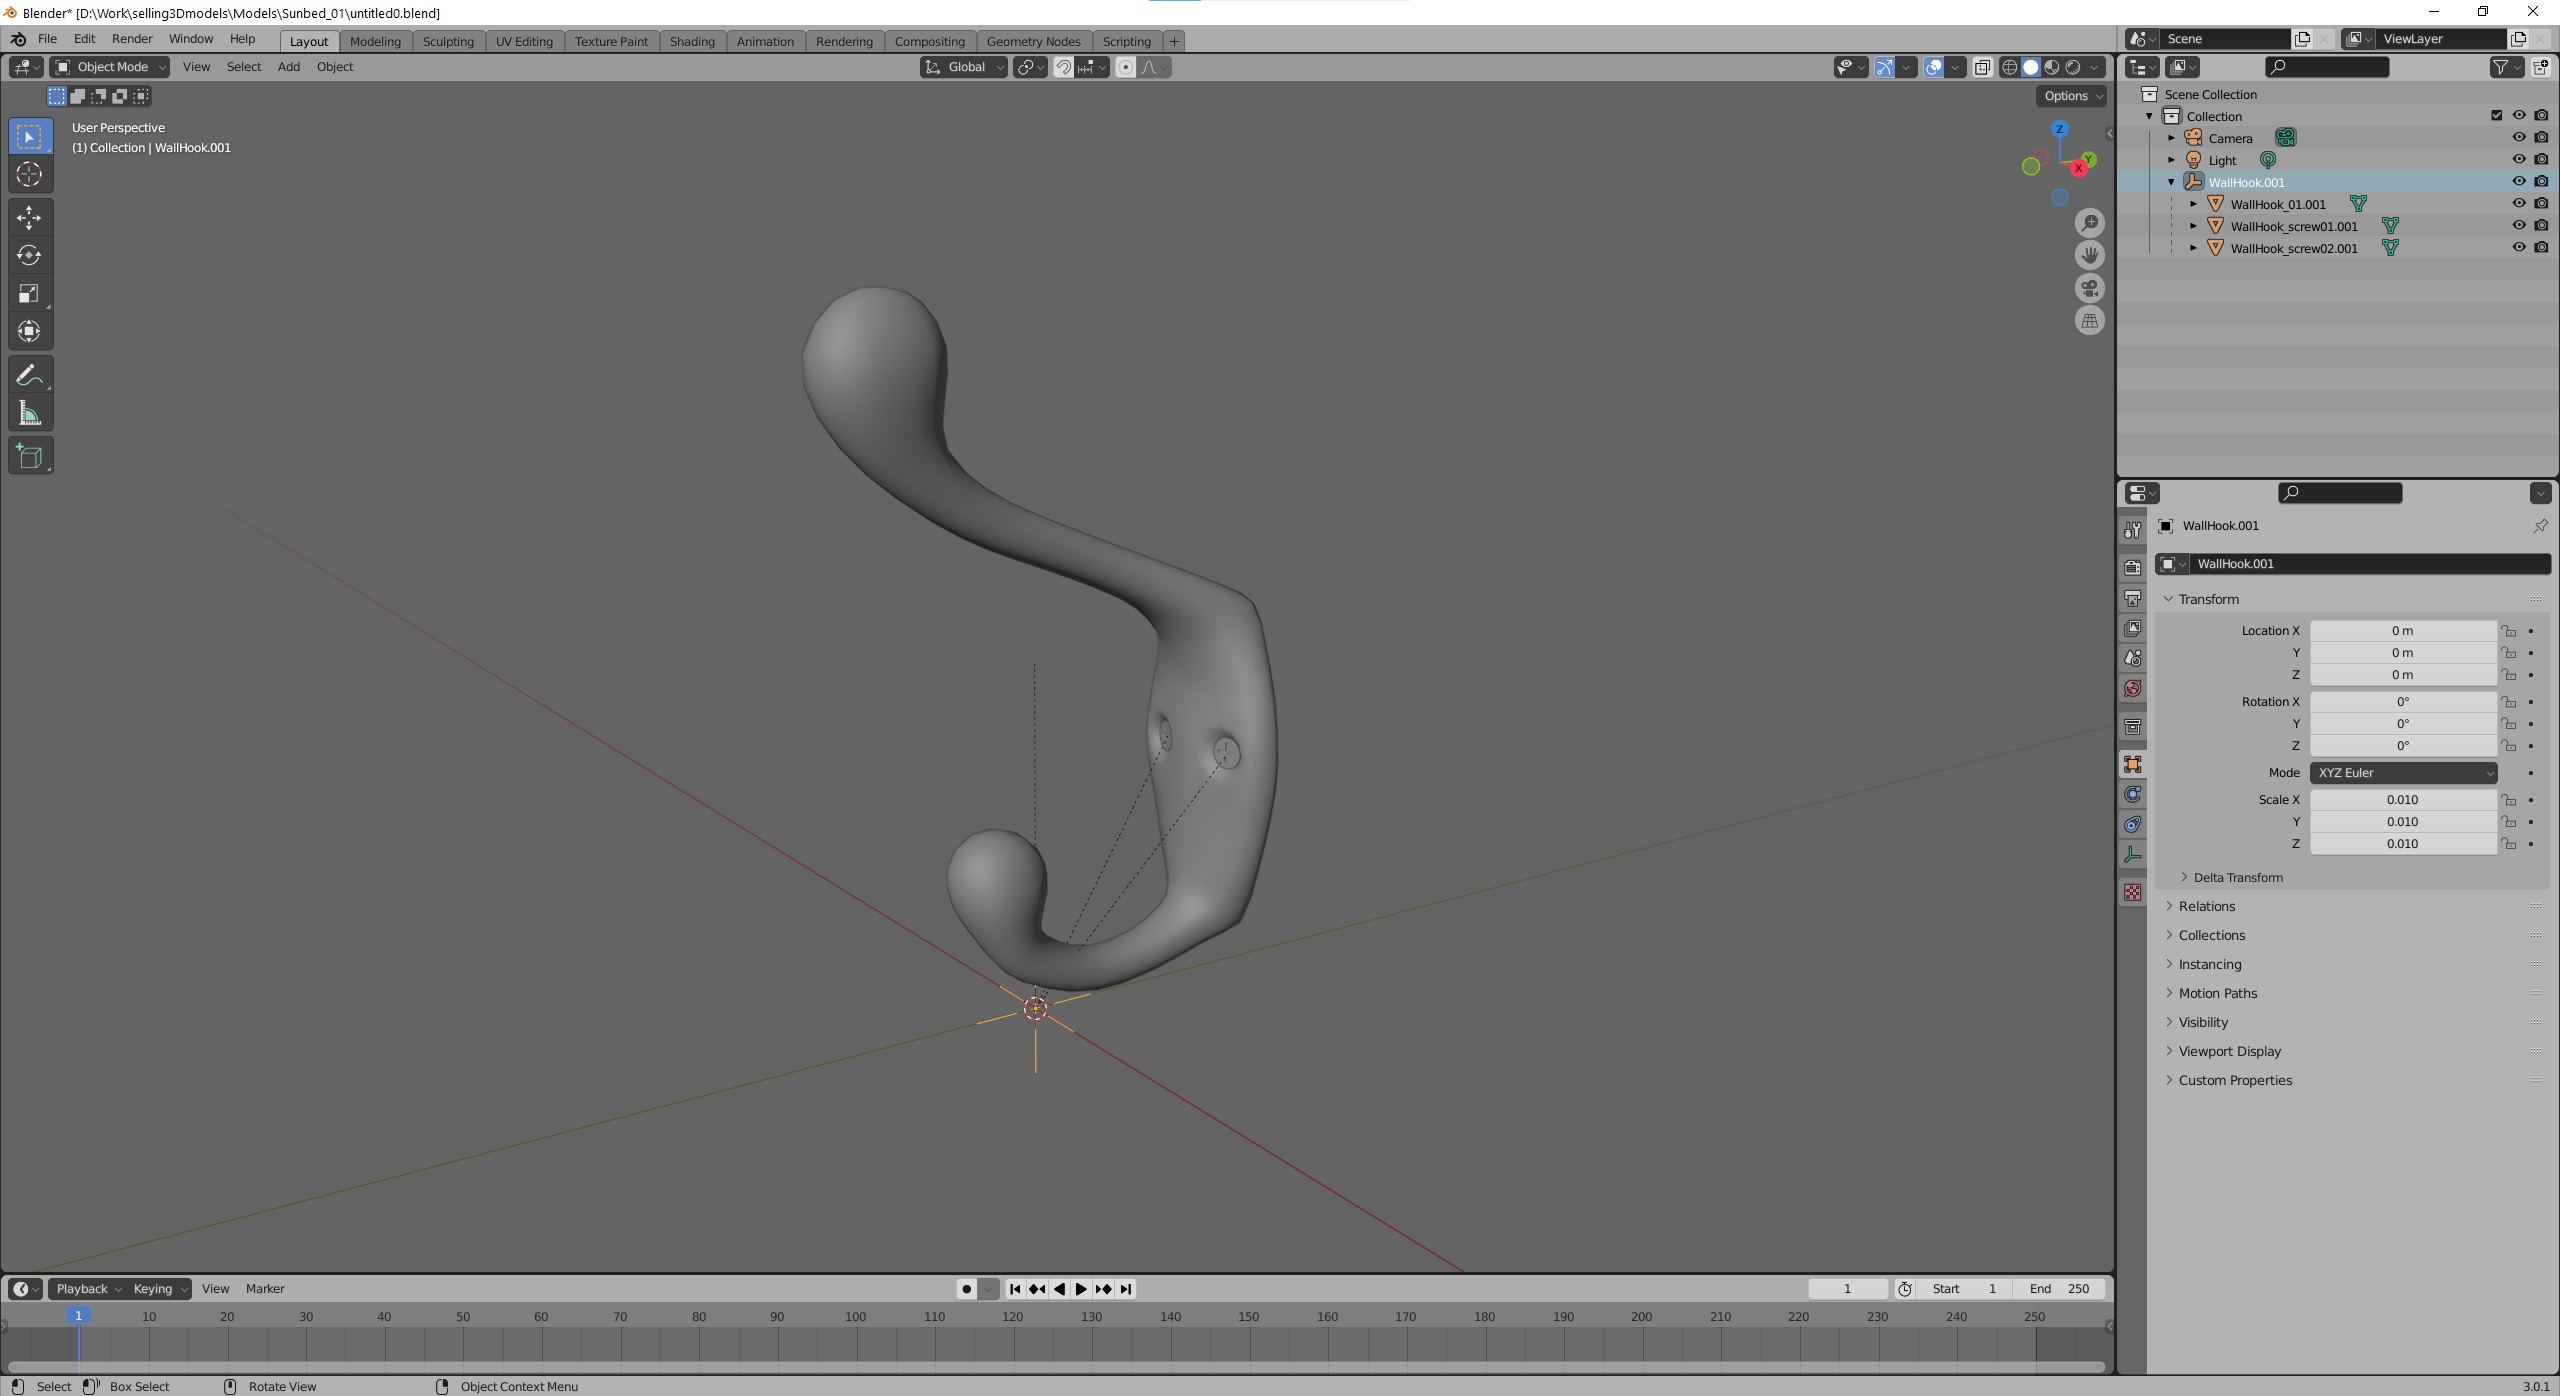Expand the Delta Transform section

[2237, 877]
